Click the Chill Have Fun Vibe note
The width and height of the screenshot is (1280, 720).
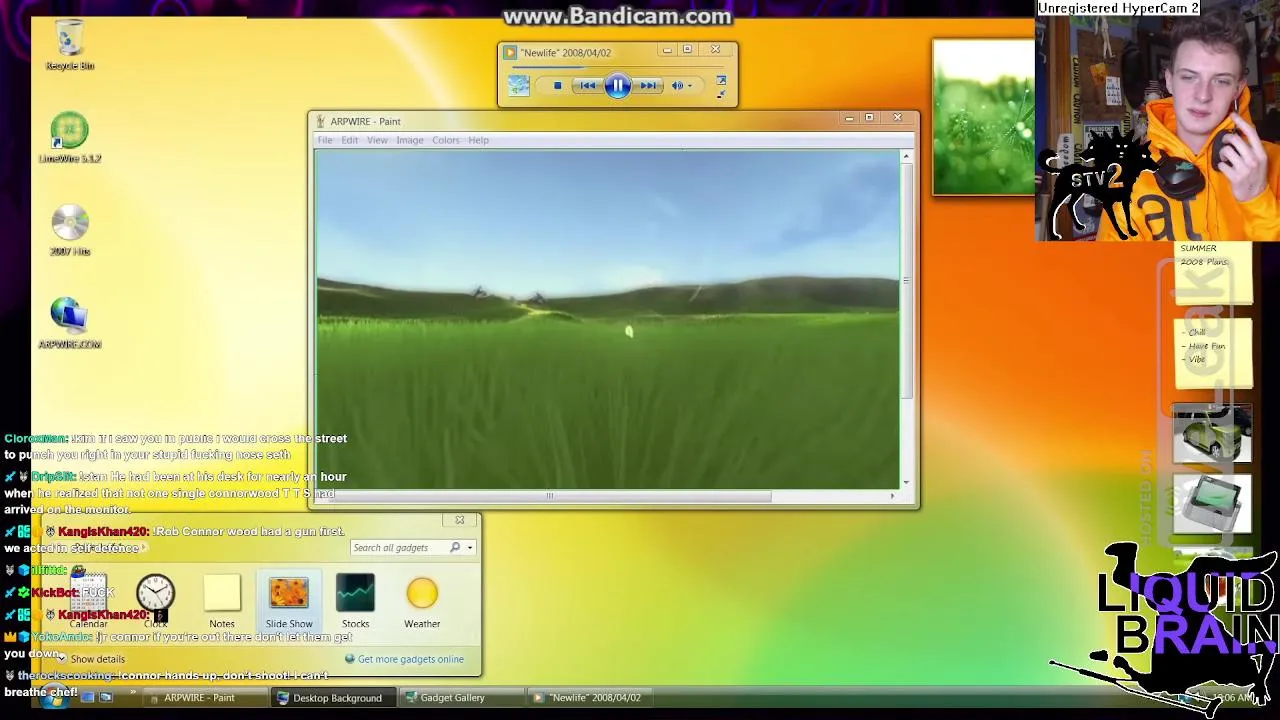tap(1213, 352)
